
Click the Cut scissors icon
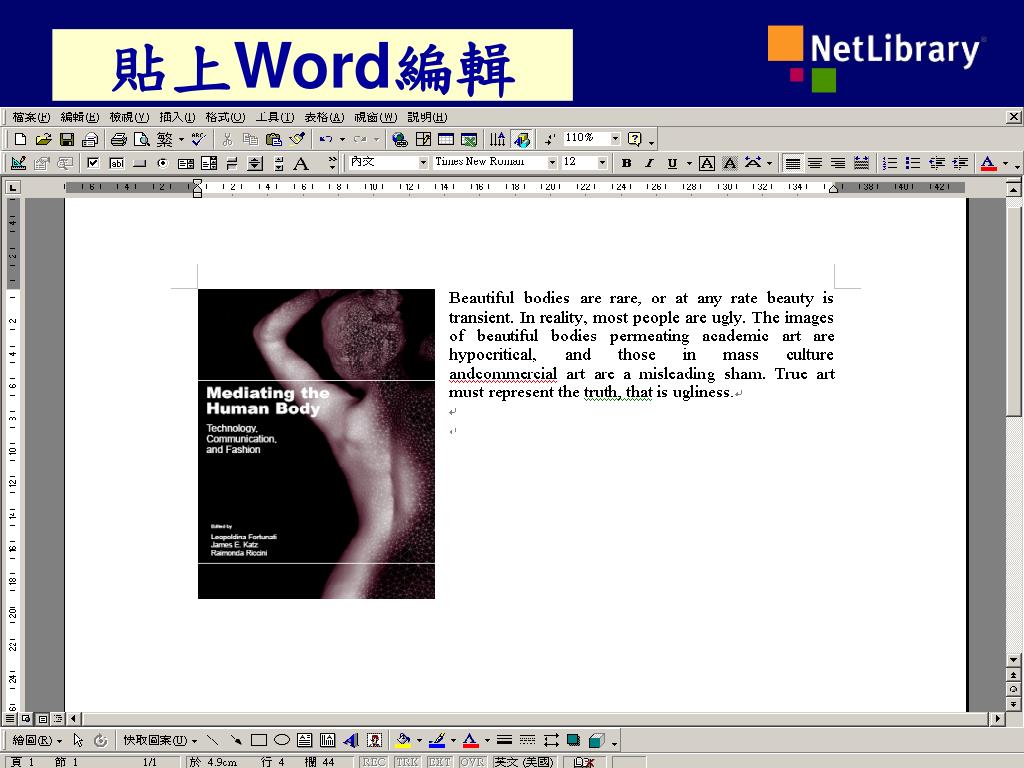tap(227, 139)
